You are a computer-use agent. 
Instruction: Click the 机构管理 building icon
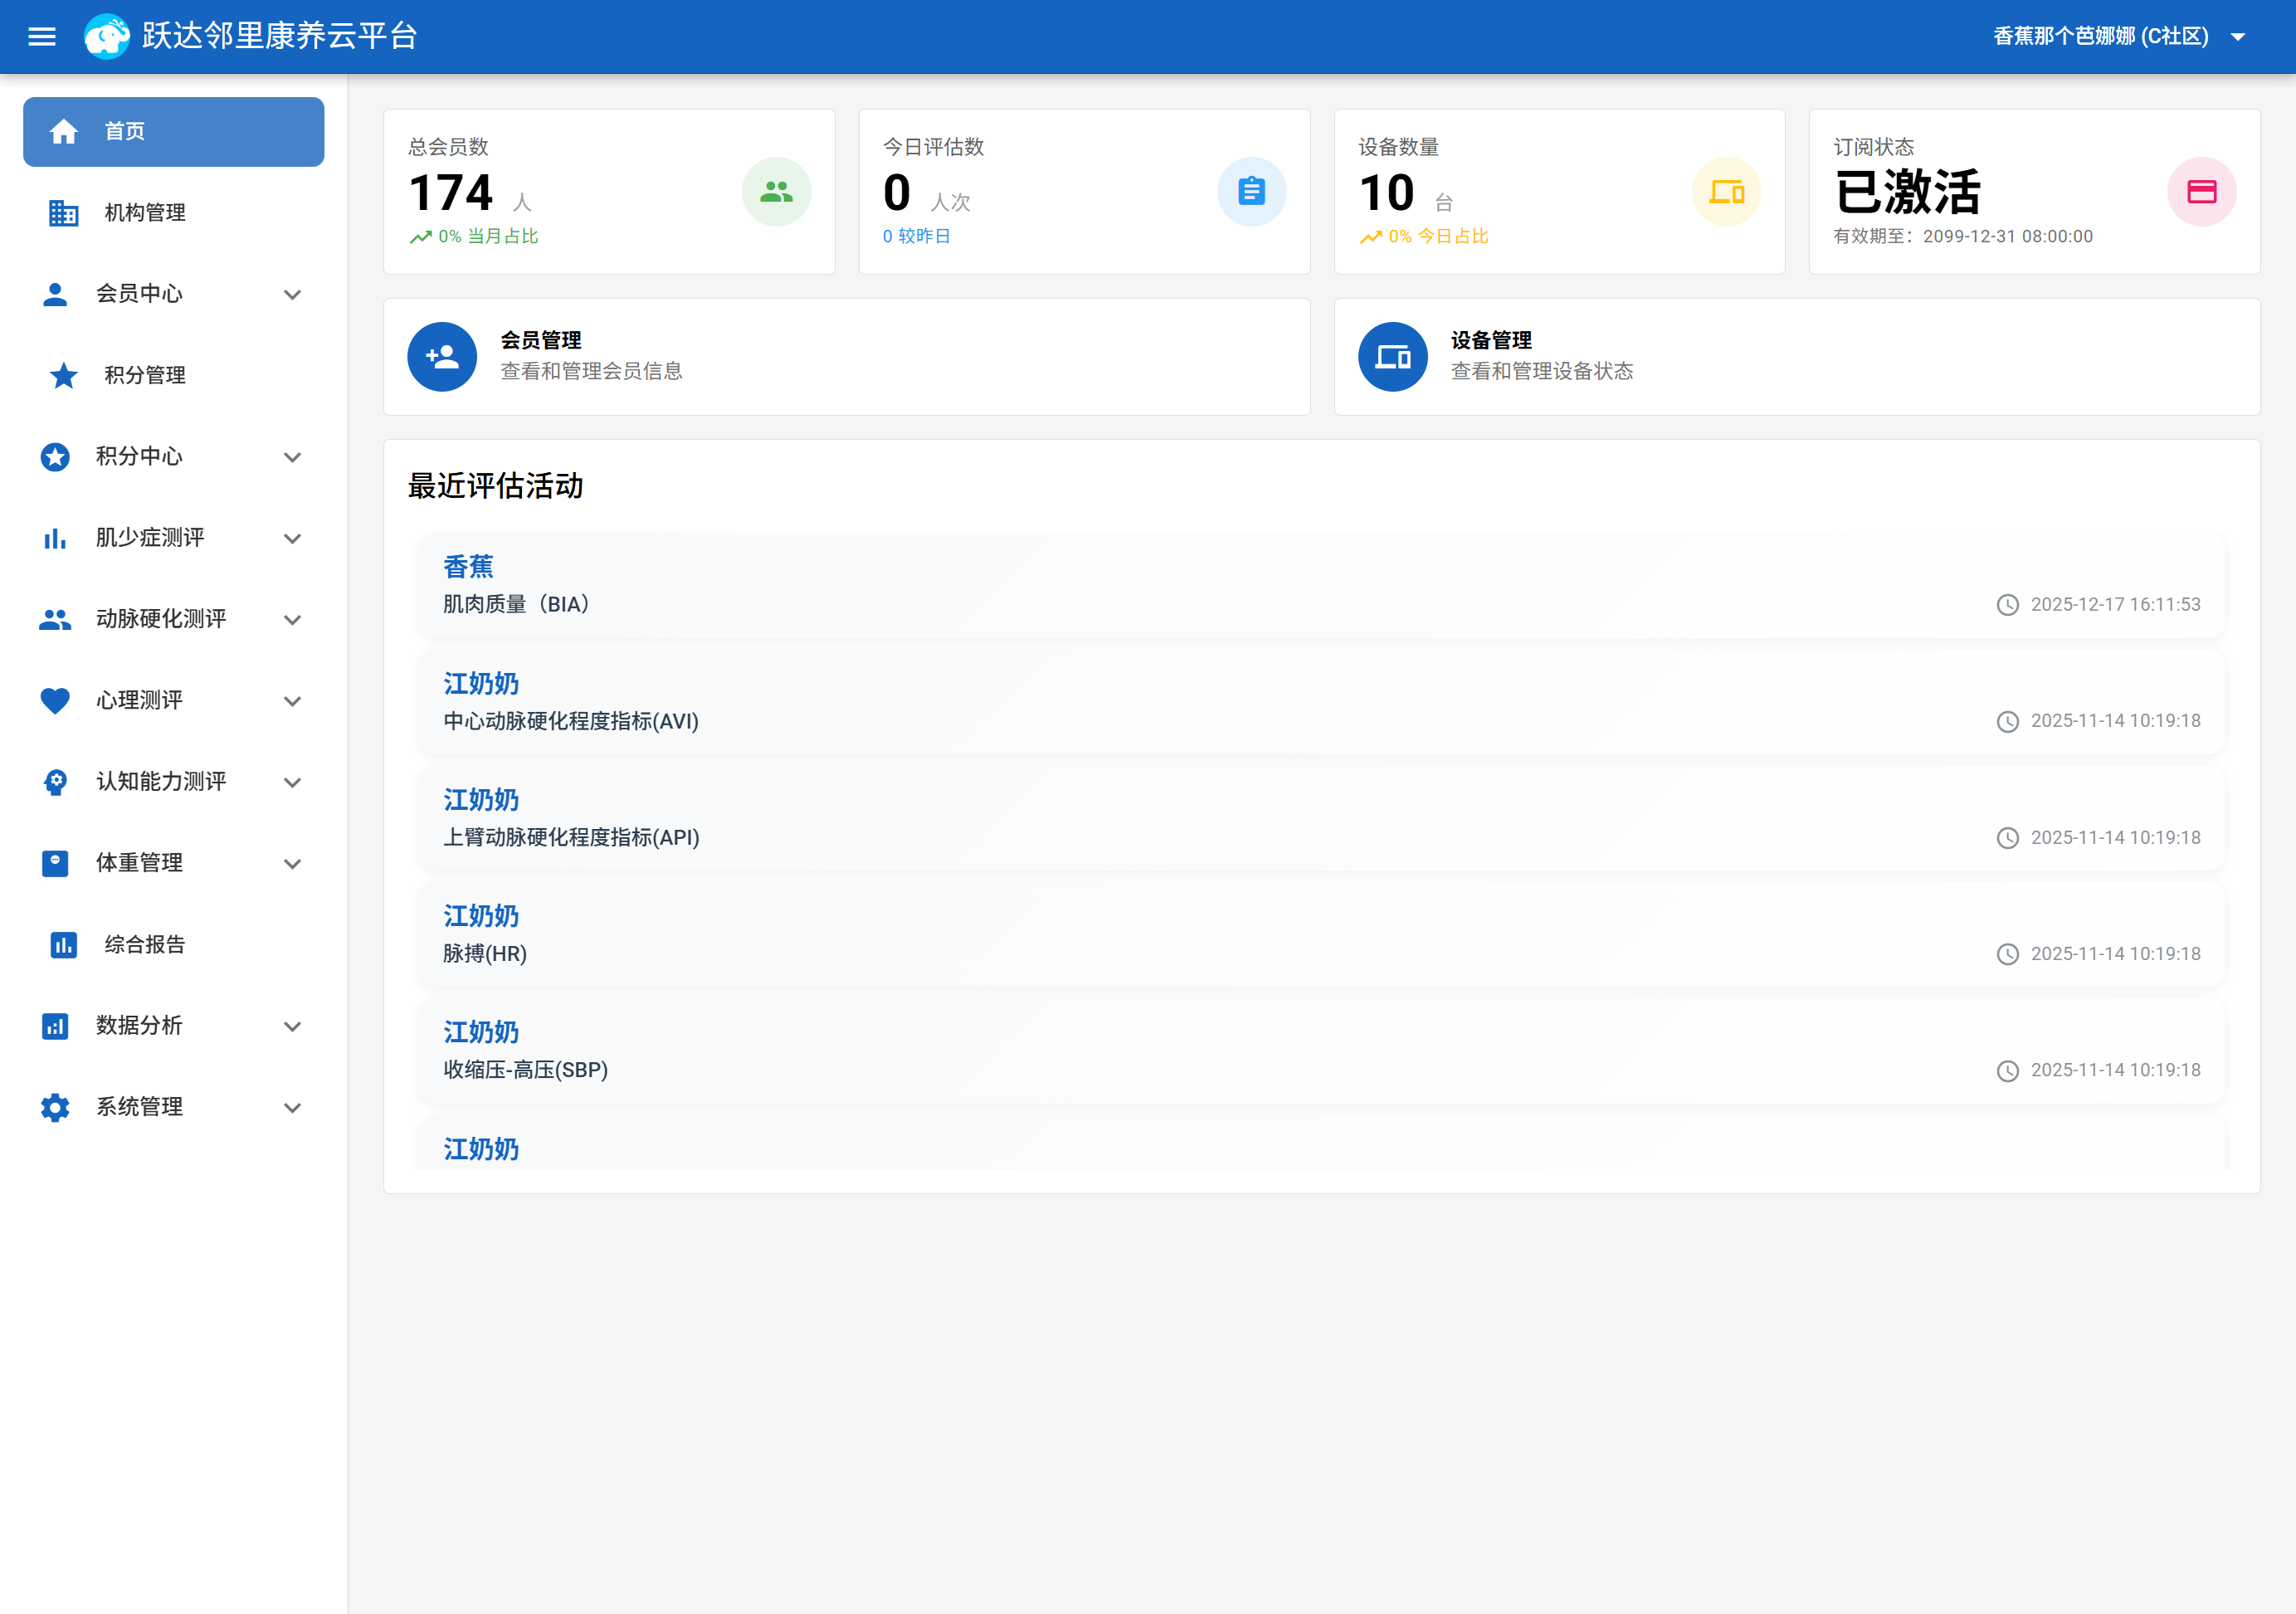[x=64, y=213]
